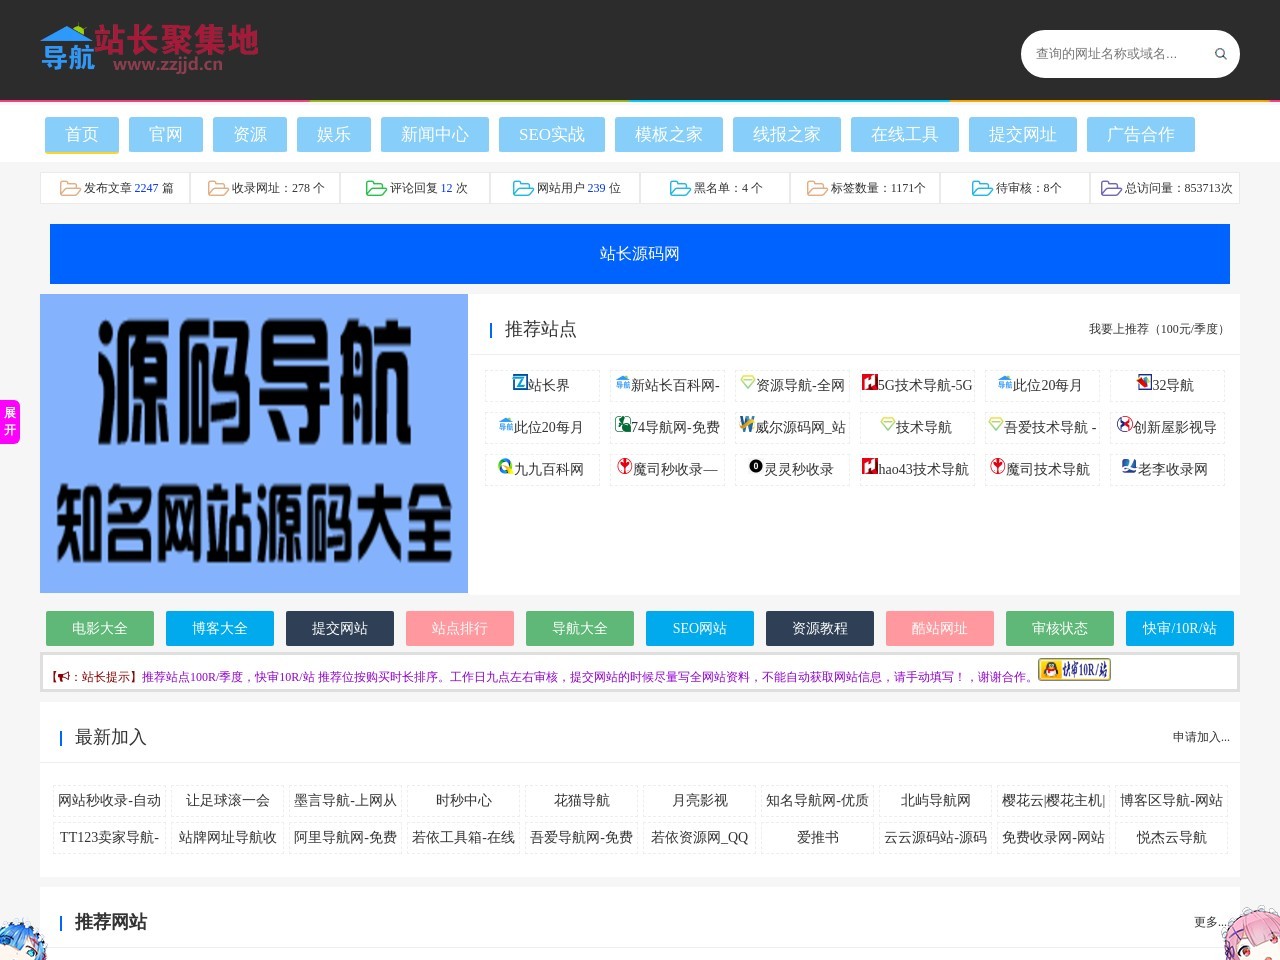Viewport: 1280px width, 960px height.
Task: Open the 申请加入 link
Action: coord(1201,737)
